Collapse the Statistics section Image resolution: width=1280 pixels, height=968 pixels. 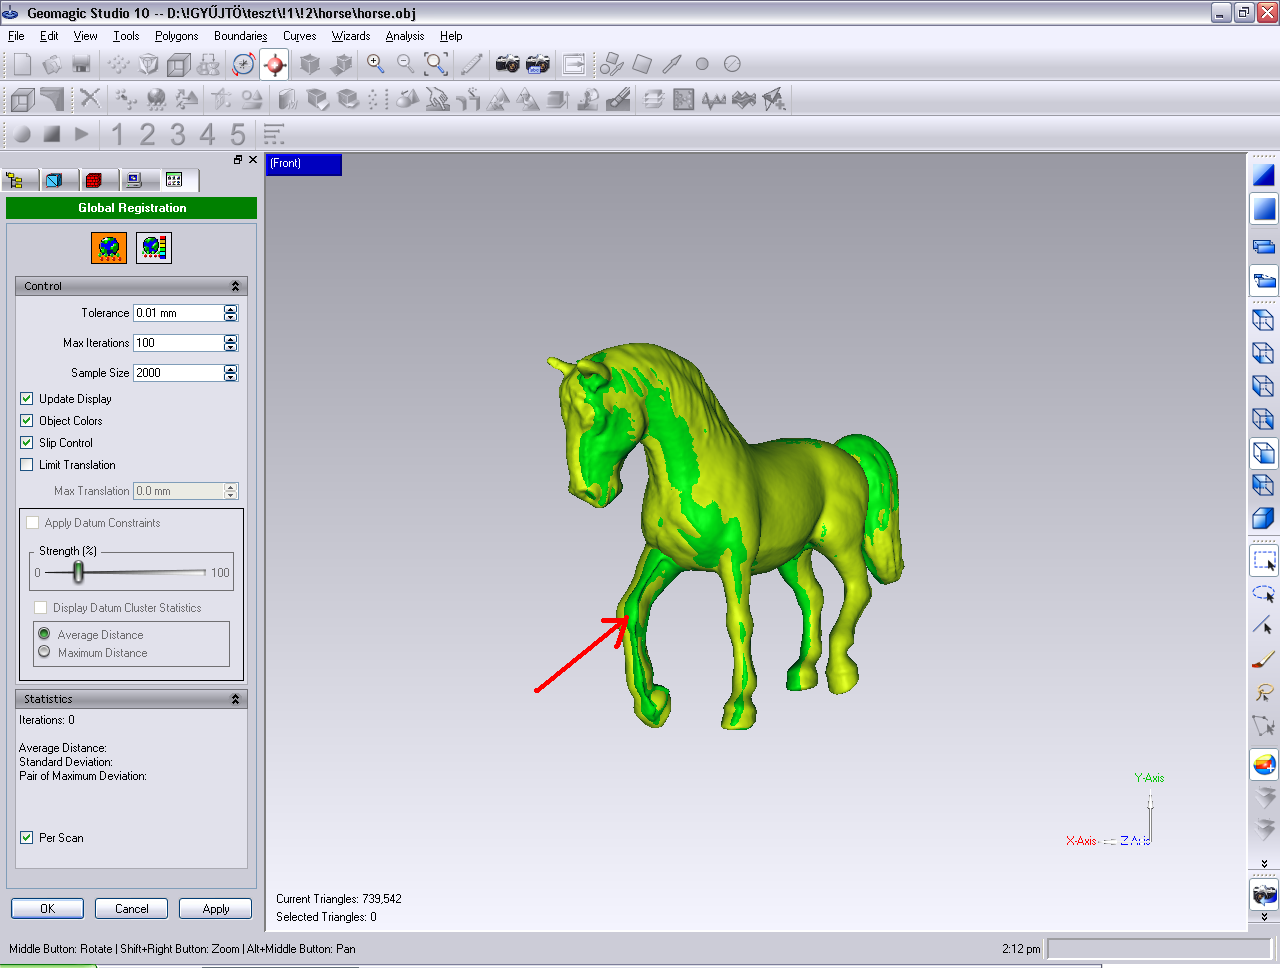point(235,699)
